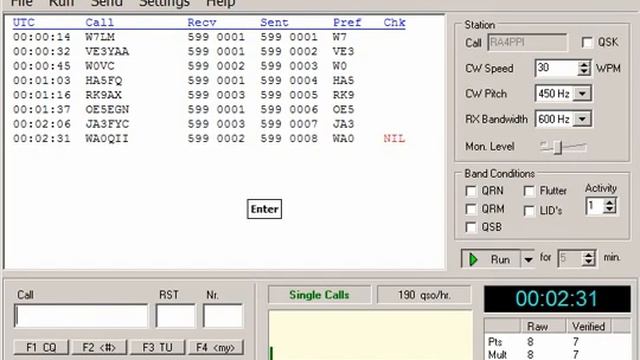The width and height of the screenshot is (640, 360).
Task: Click the Single Calls mode label
Action: click(319, 295)
